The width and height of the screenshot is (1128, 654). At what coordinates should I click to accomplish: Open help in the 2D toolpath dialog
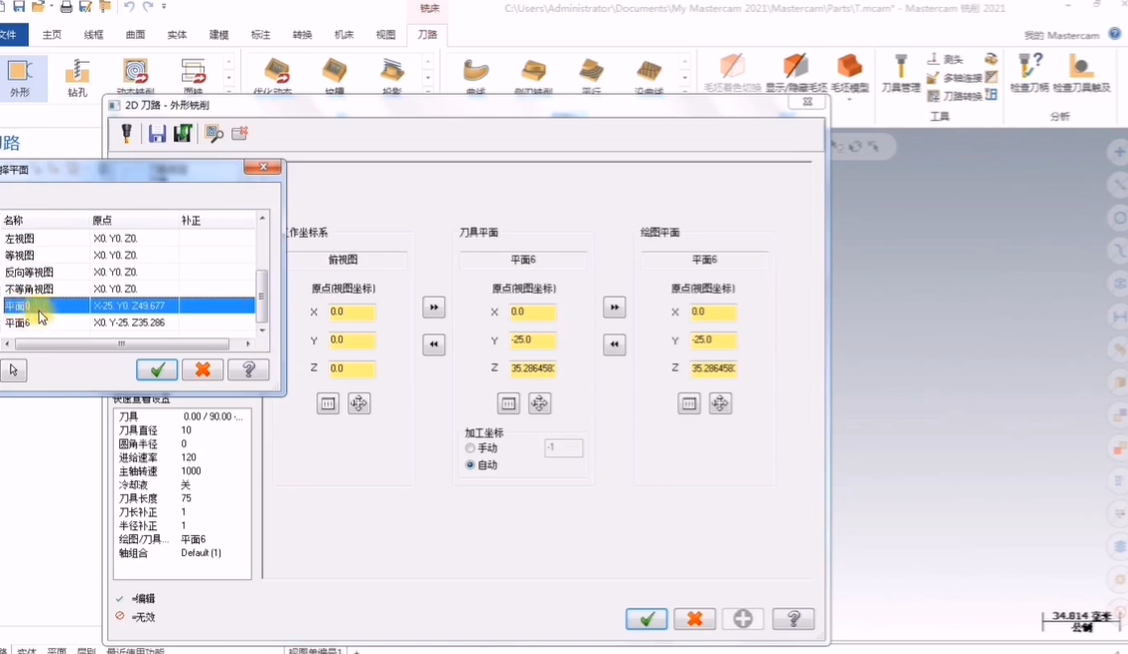[793, 619]
